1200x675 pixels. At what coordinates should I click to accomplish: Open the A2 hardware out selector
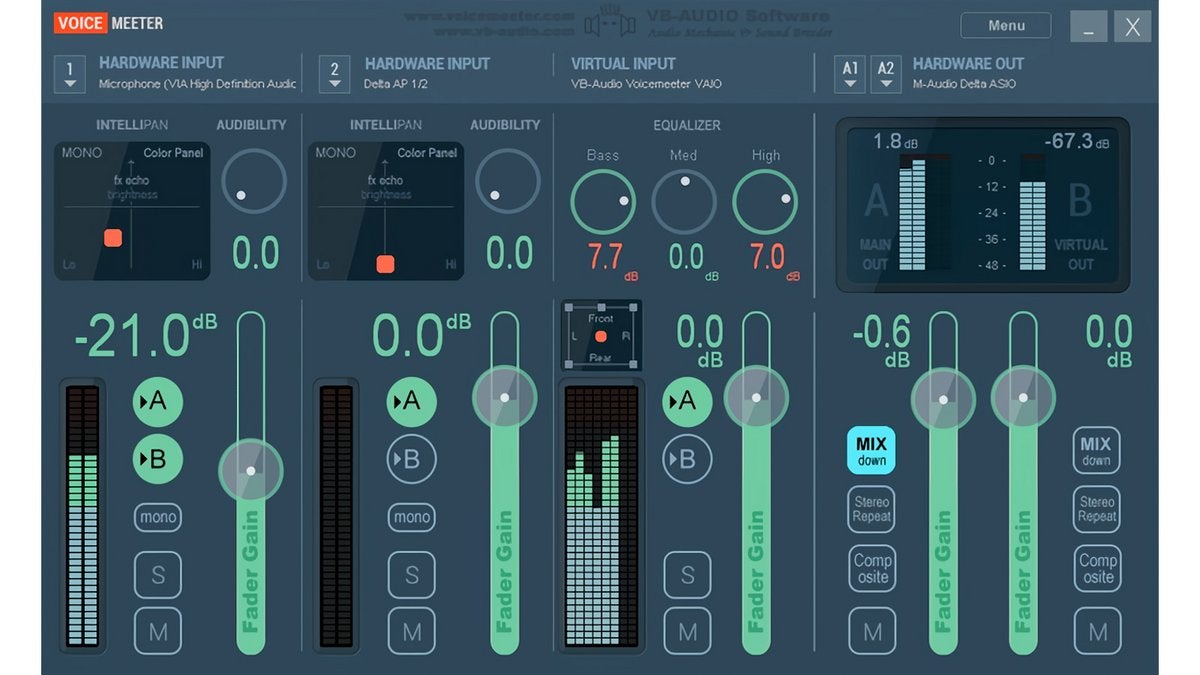pyautogui.click(x=886, y=74)
